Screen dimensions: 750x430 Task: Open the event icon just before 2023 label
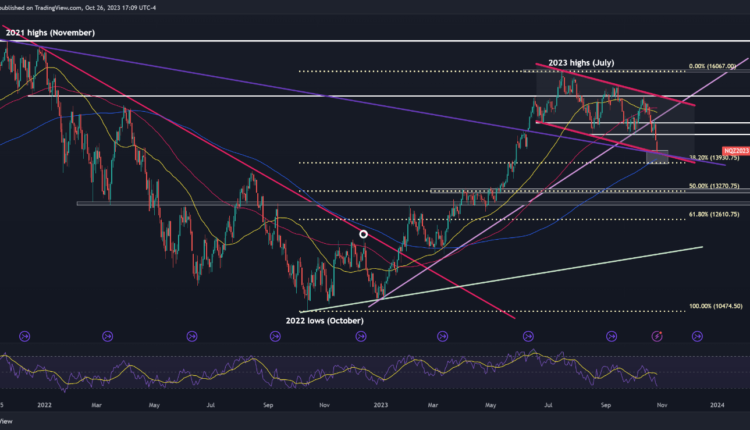point(357,335)
